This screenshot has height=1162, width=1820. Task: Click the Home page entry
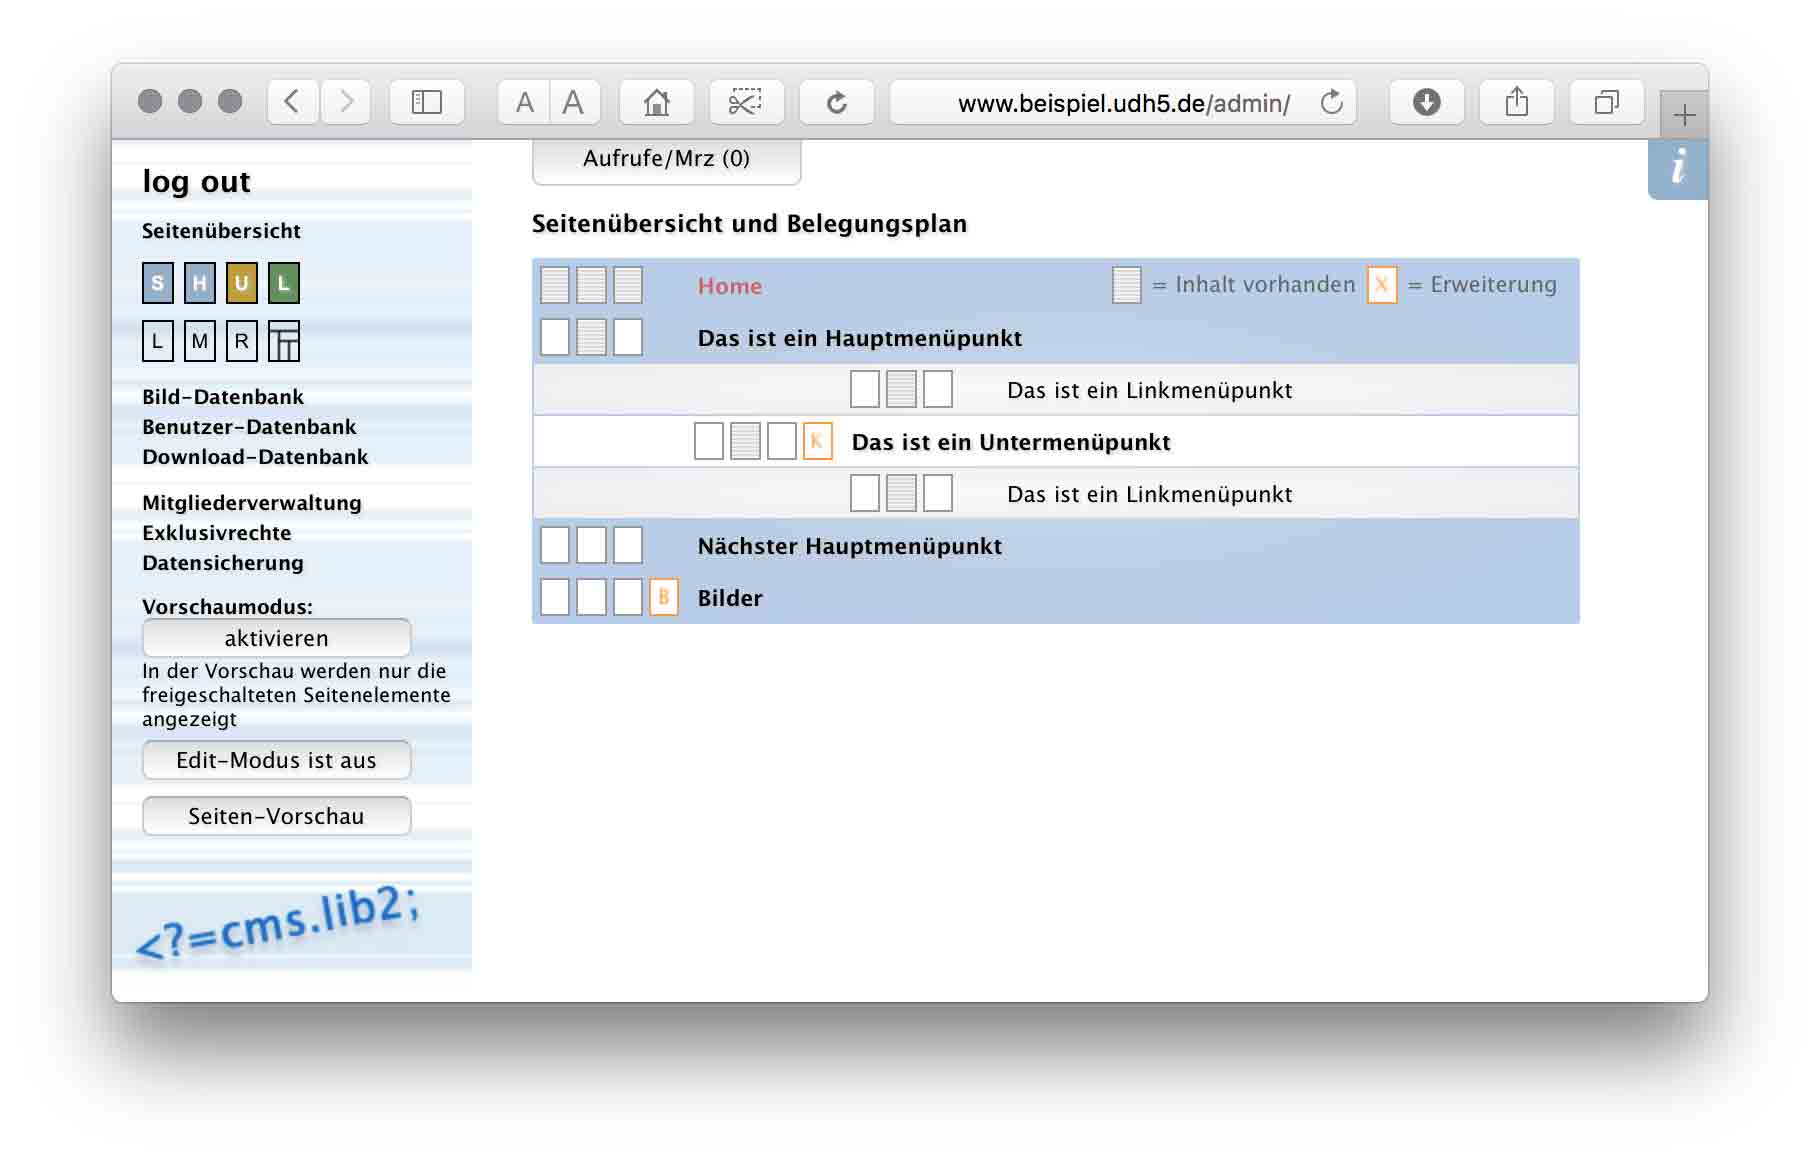point(729,286)
